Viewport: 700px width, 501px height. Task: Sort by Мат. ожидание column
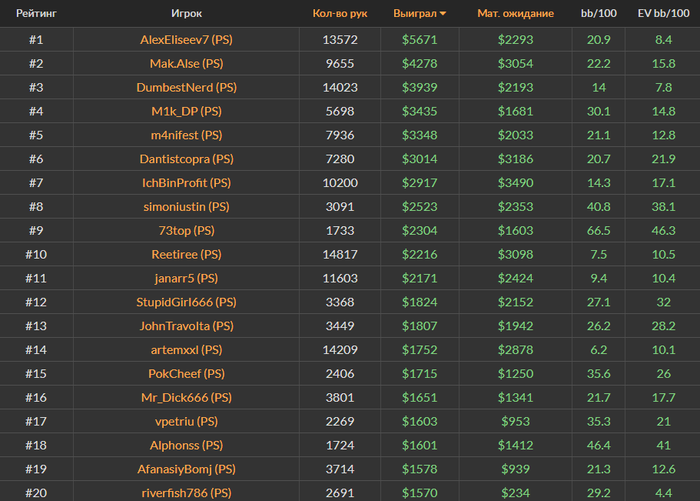click(515, 14)
